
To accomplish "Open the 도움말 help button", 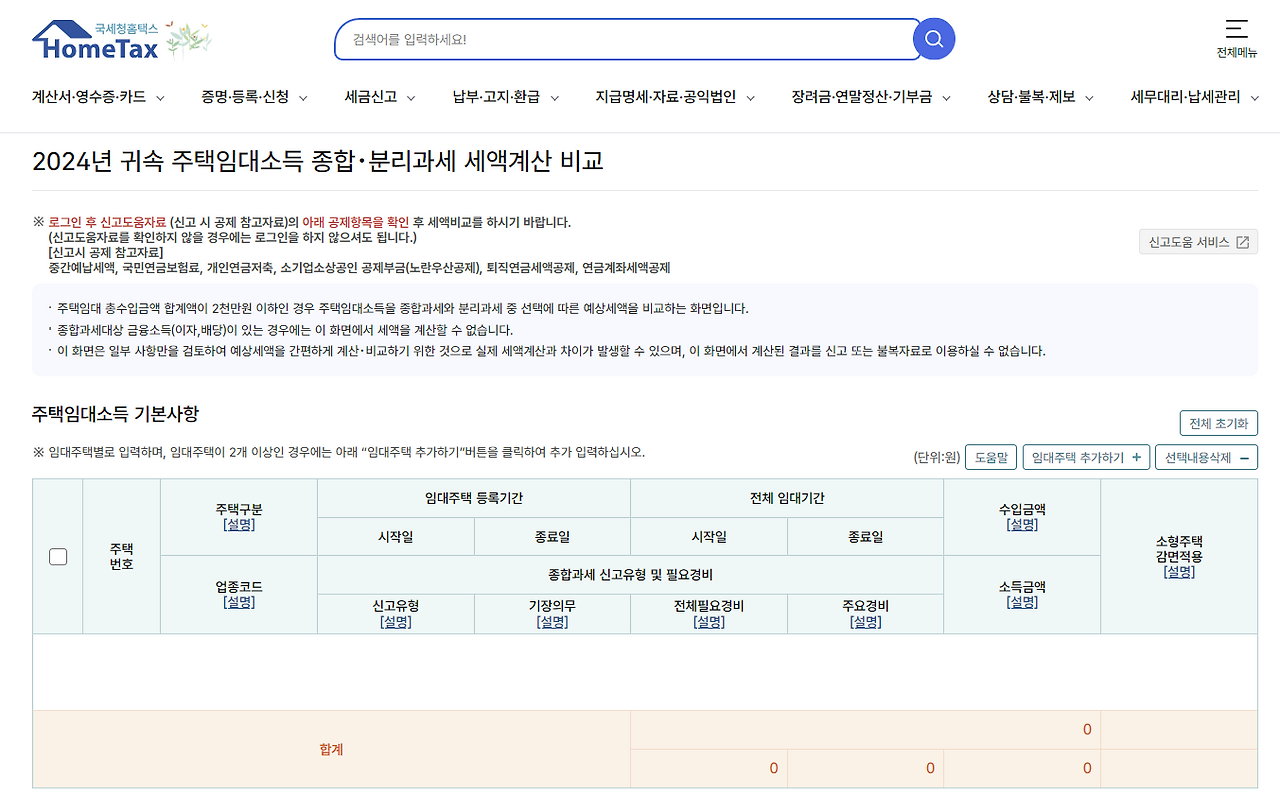I will click(x=990, y=457).
